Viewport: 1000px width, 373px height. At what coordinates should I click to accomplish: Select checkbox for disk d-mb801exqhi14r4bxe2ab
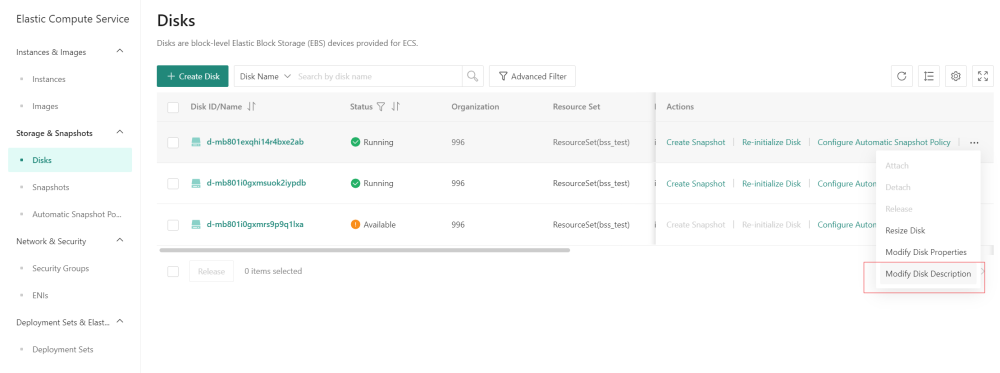click(x=173, y=142)
